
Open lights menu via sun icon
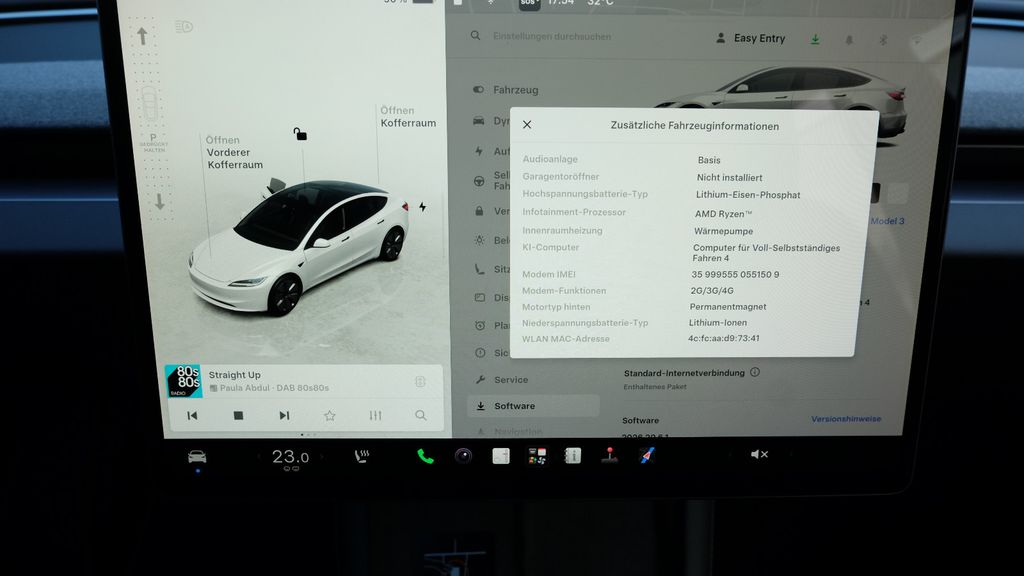click(479, 240)
